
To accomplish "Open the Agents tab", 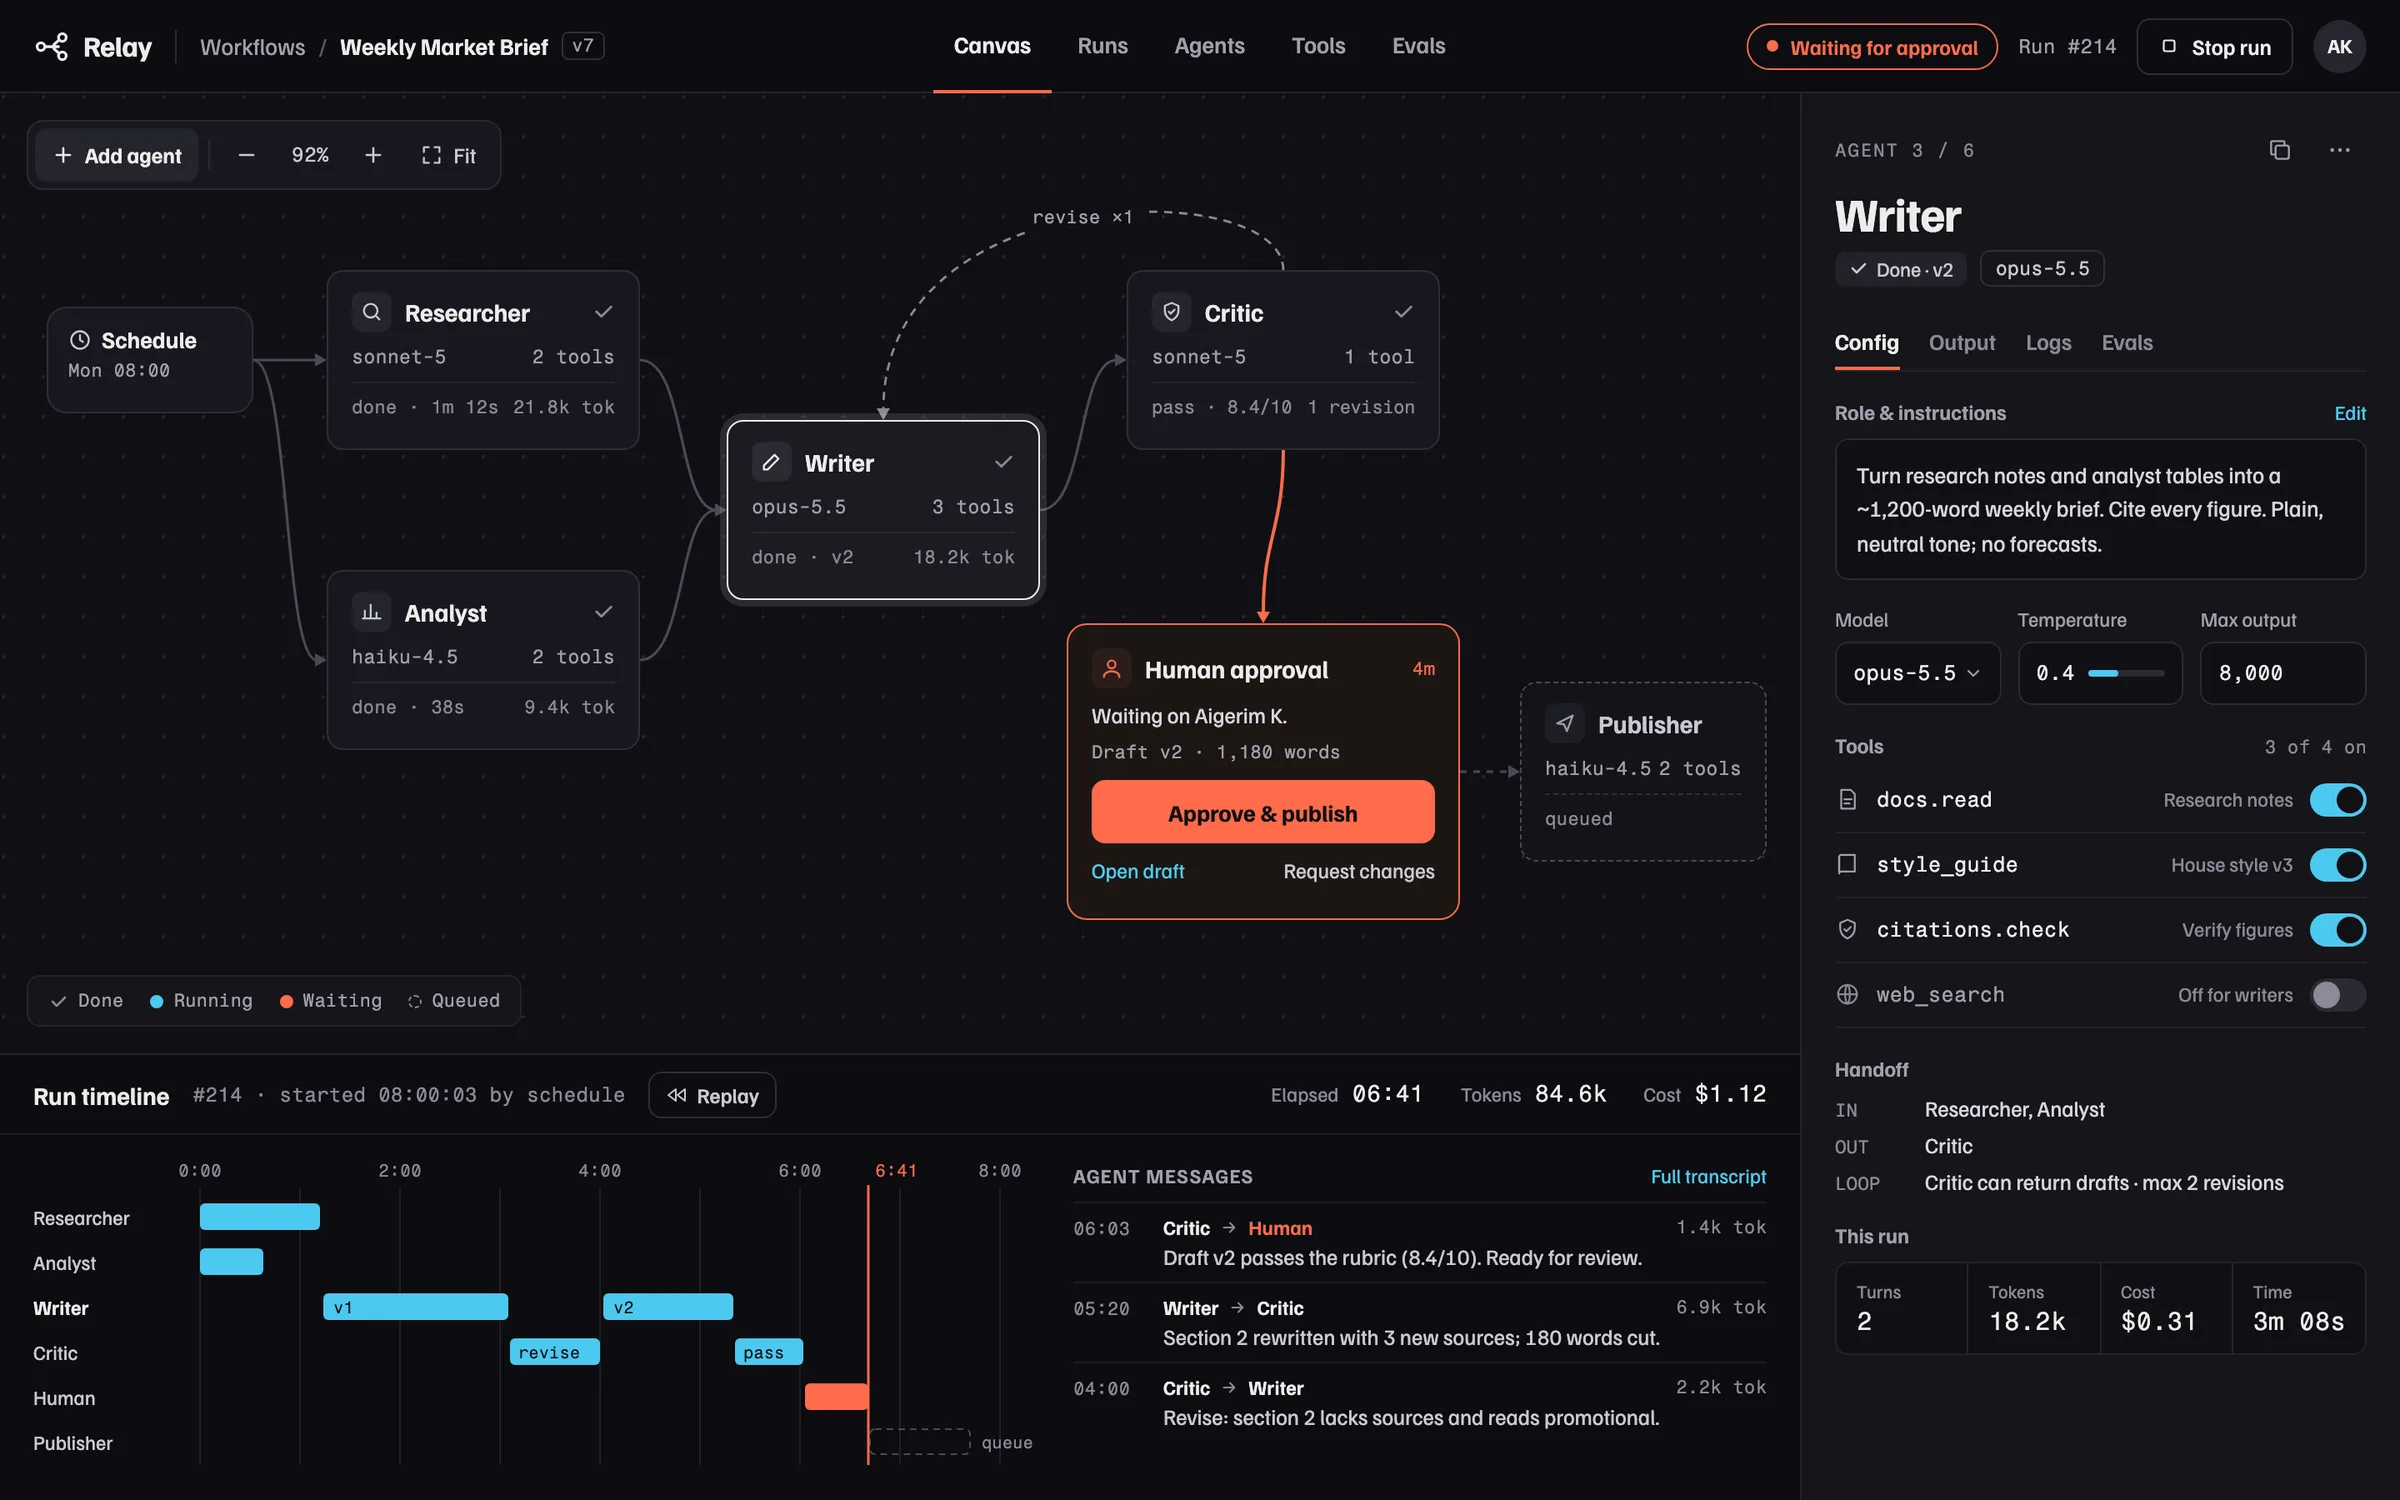I will click(1209, 46).
